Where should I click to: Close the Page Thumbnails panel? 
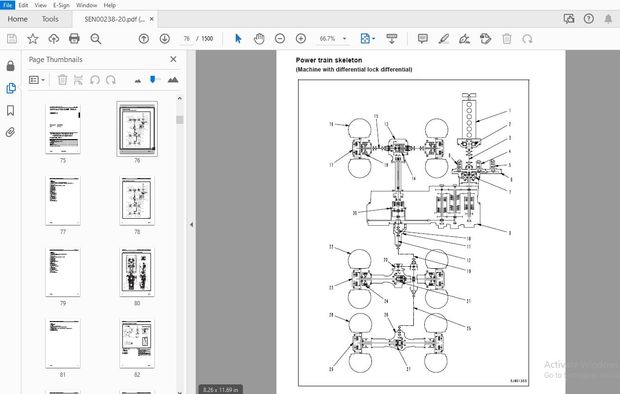coord(173,59)
